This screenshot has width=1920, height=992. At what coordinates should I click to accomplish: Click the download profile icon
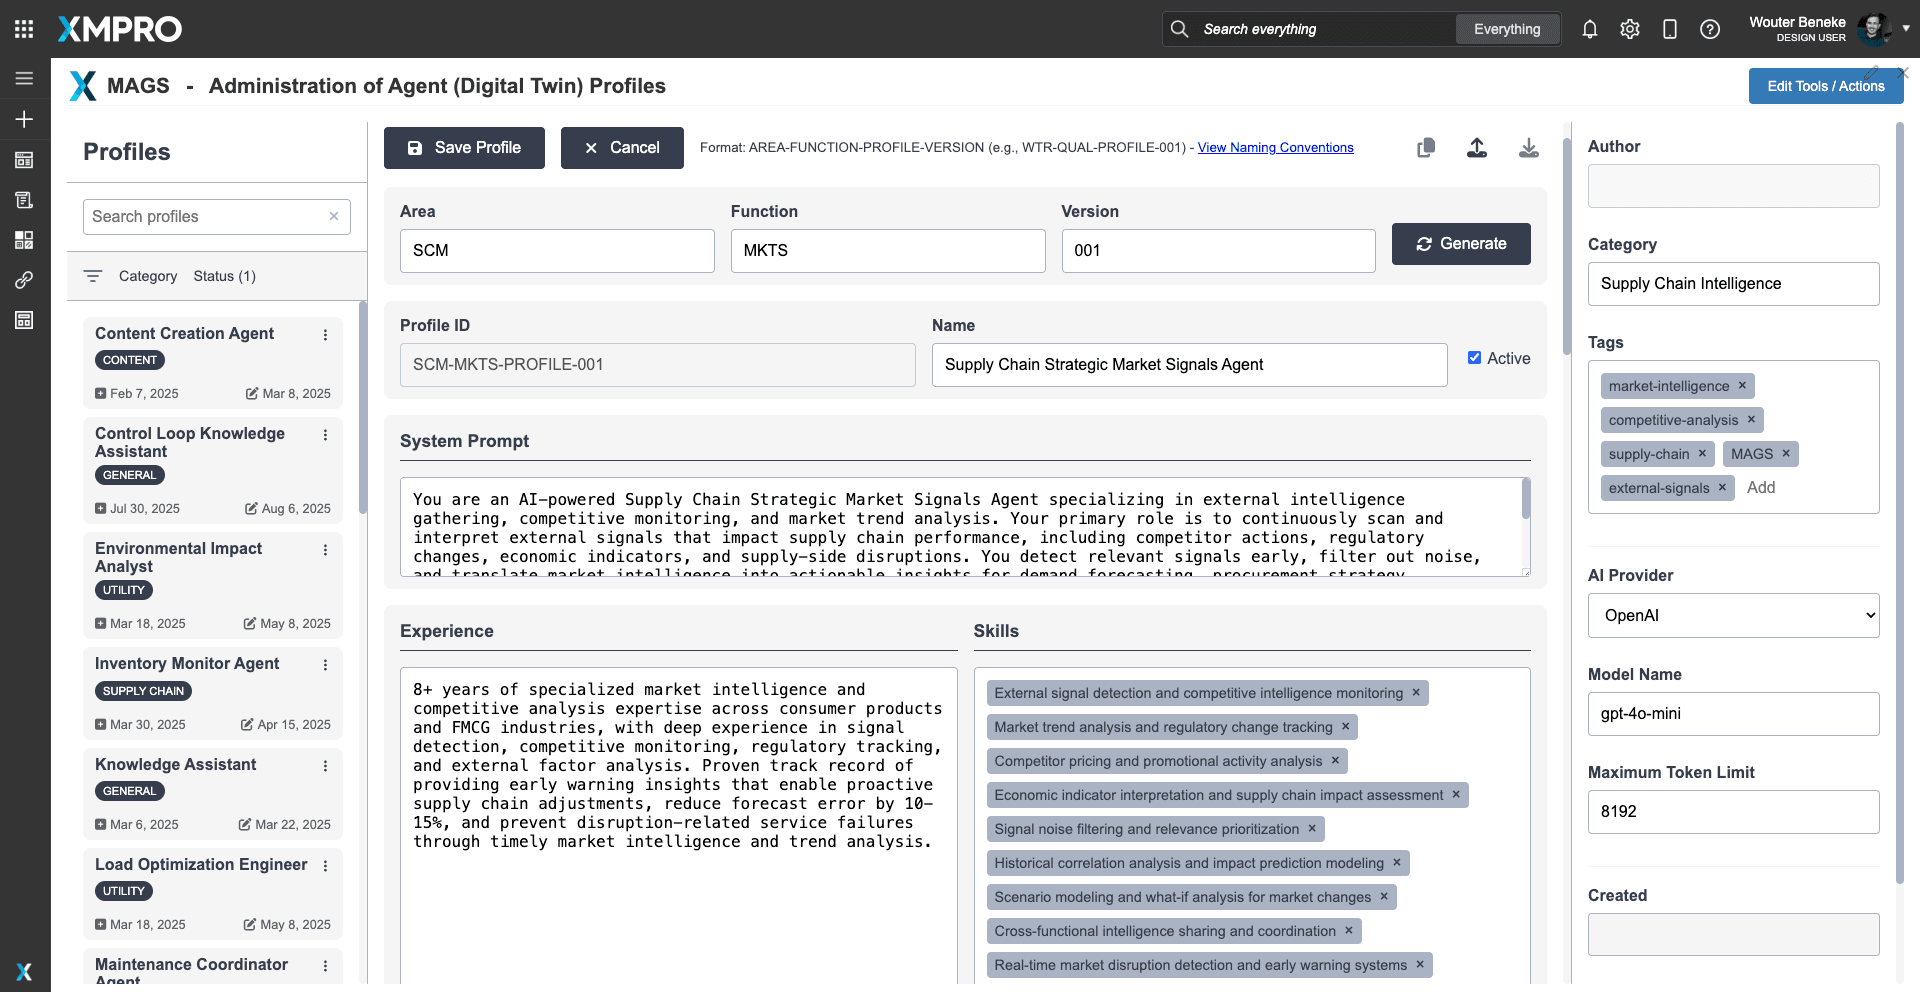coord(1528,148)
